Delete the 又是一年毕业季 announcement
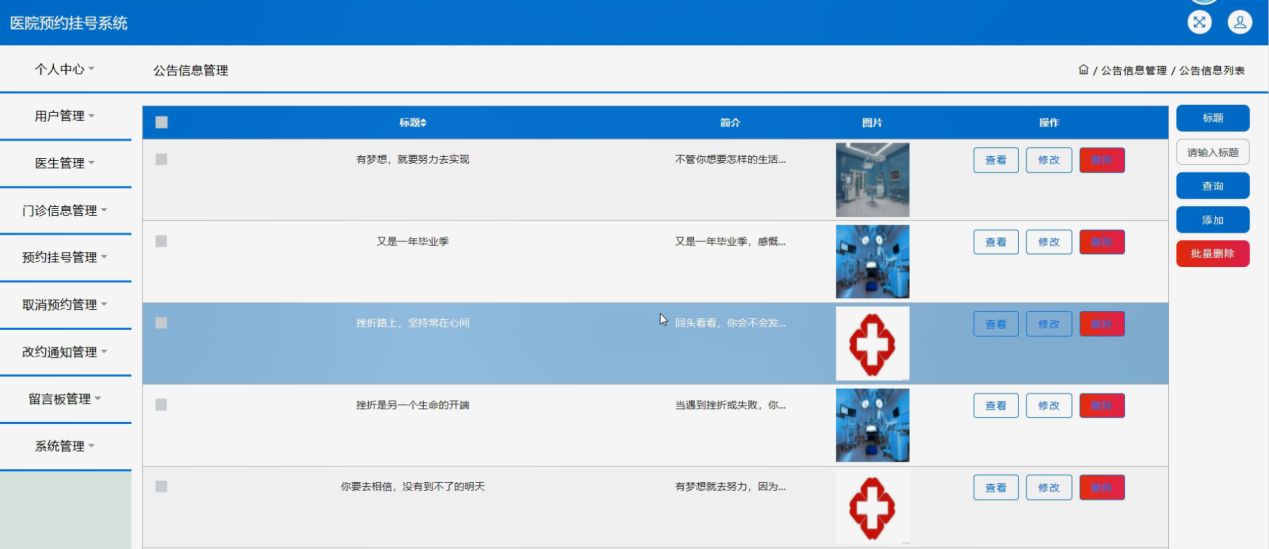Image resolution: width=1269 pixels, height=549 pixels. [x=1102, y=242]
